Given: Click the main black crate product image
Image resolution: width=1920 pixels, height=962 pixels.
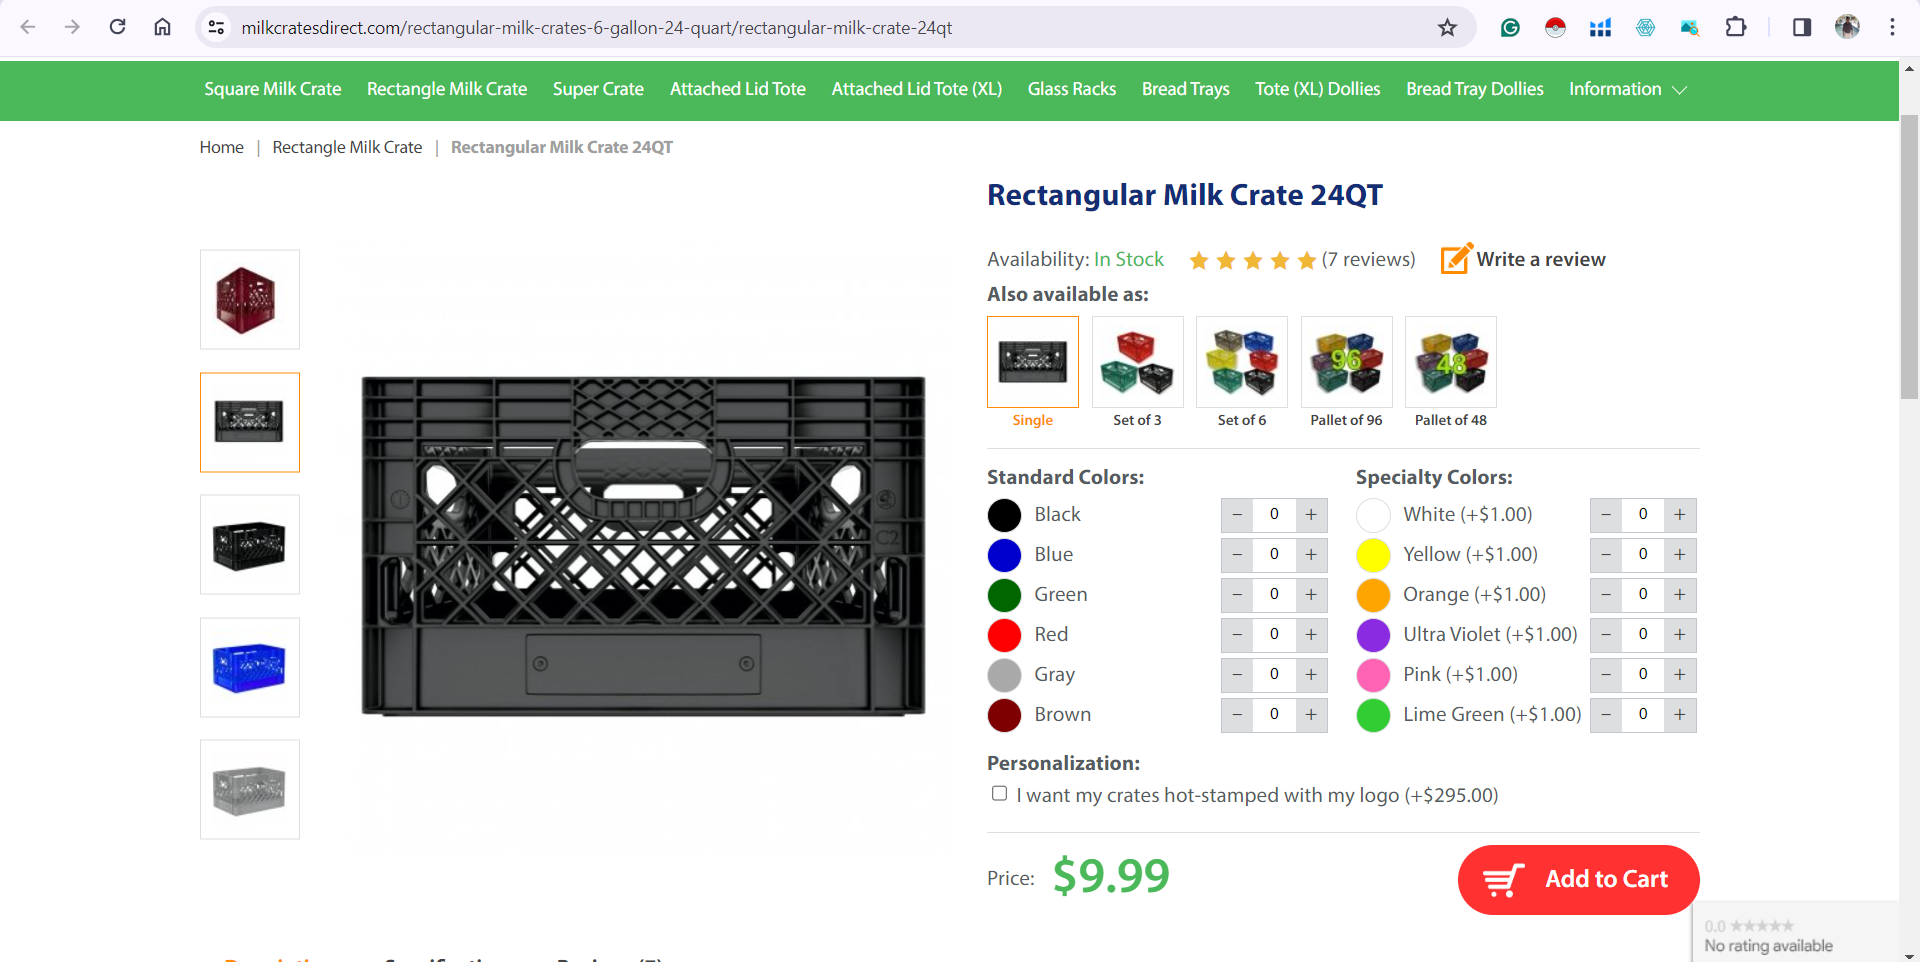Looking at the screenshot, I should pos(643,546).
